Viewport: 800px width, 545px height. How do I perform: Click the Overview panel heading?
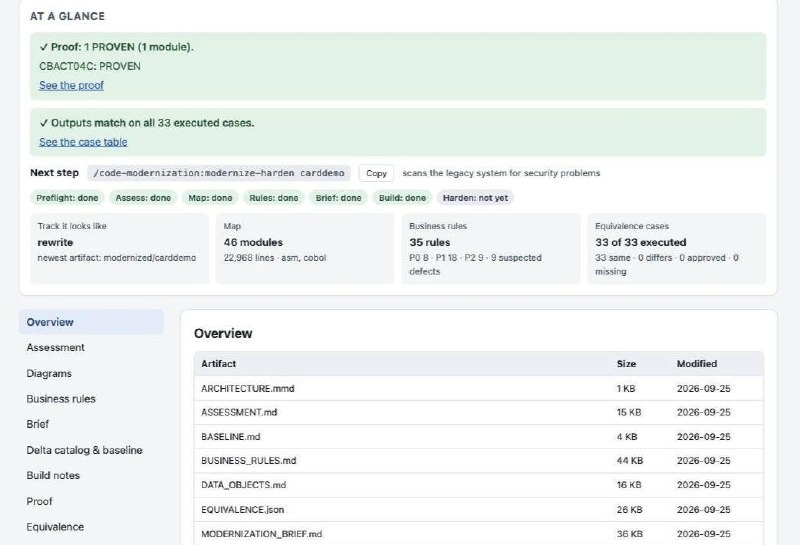pyautogui.click(x=223, y=333)
